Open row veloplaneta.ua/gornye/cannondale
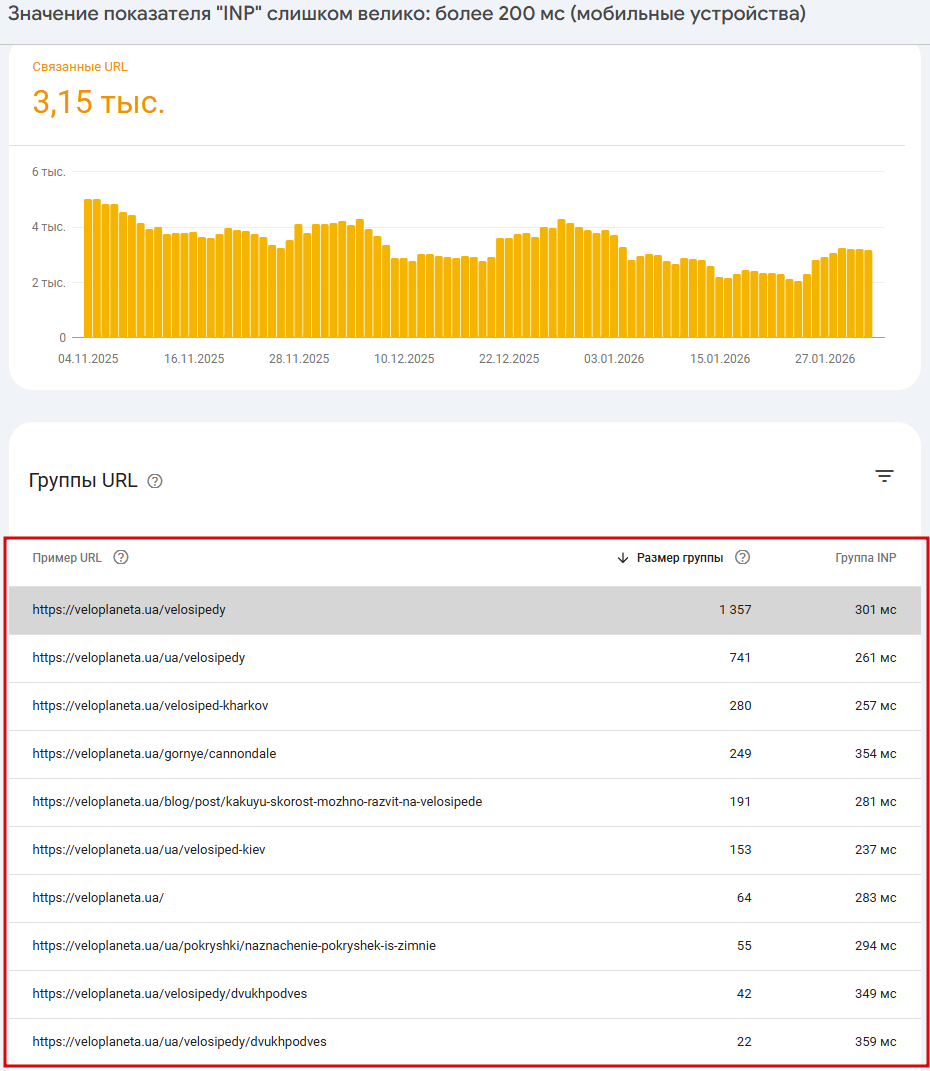930x1071 pixels. 464,754
